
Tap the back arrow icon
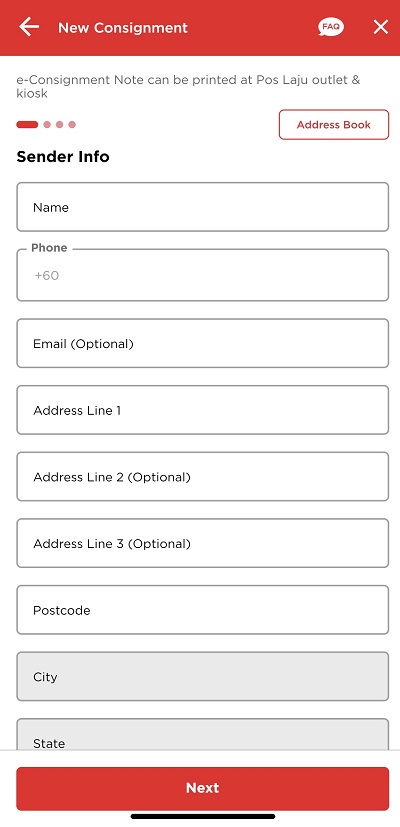29,27
